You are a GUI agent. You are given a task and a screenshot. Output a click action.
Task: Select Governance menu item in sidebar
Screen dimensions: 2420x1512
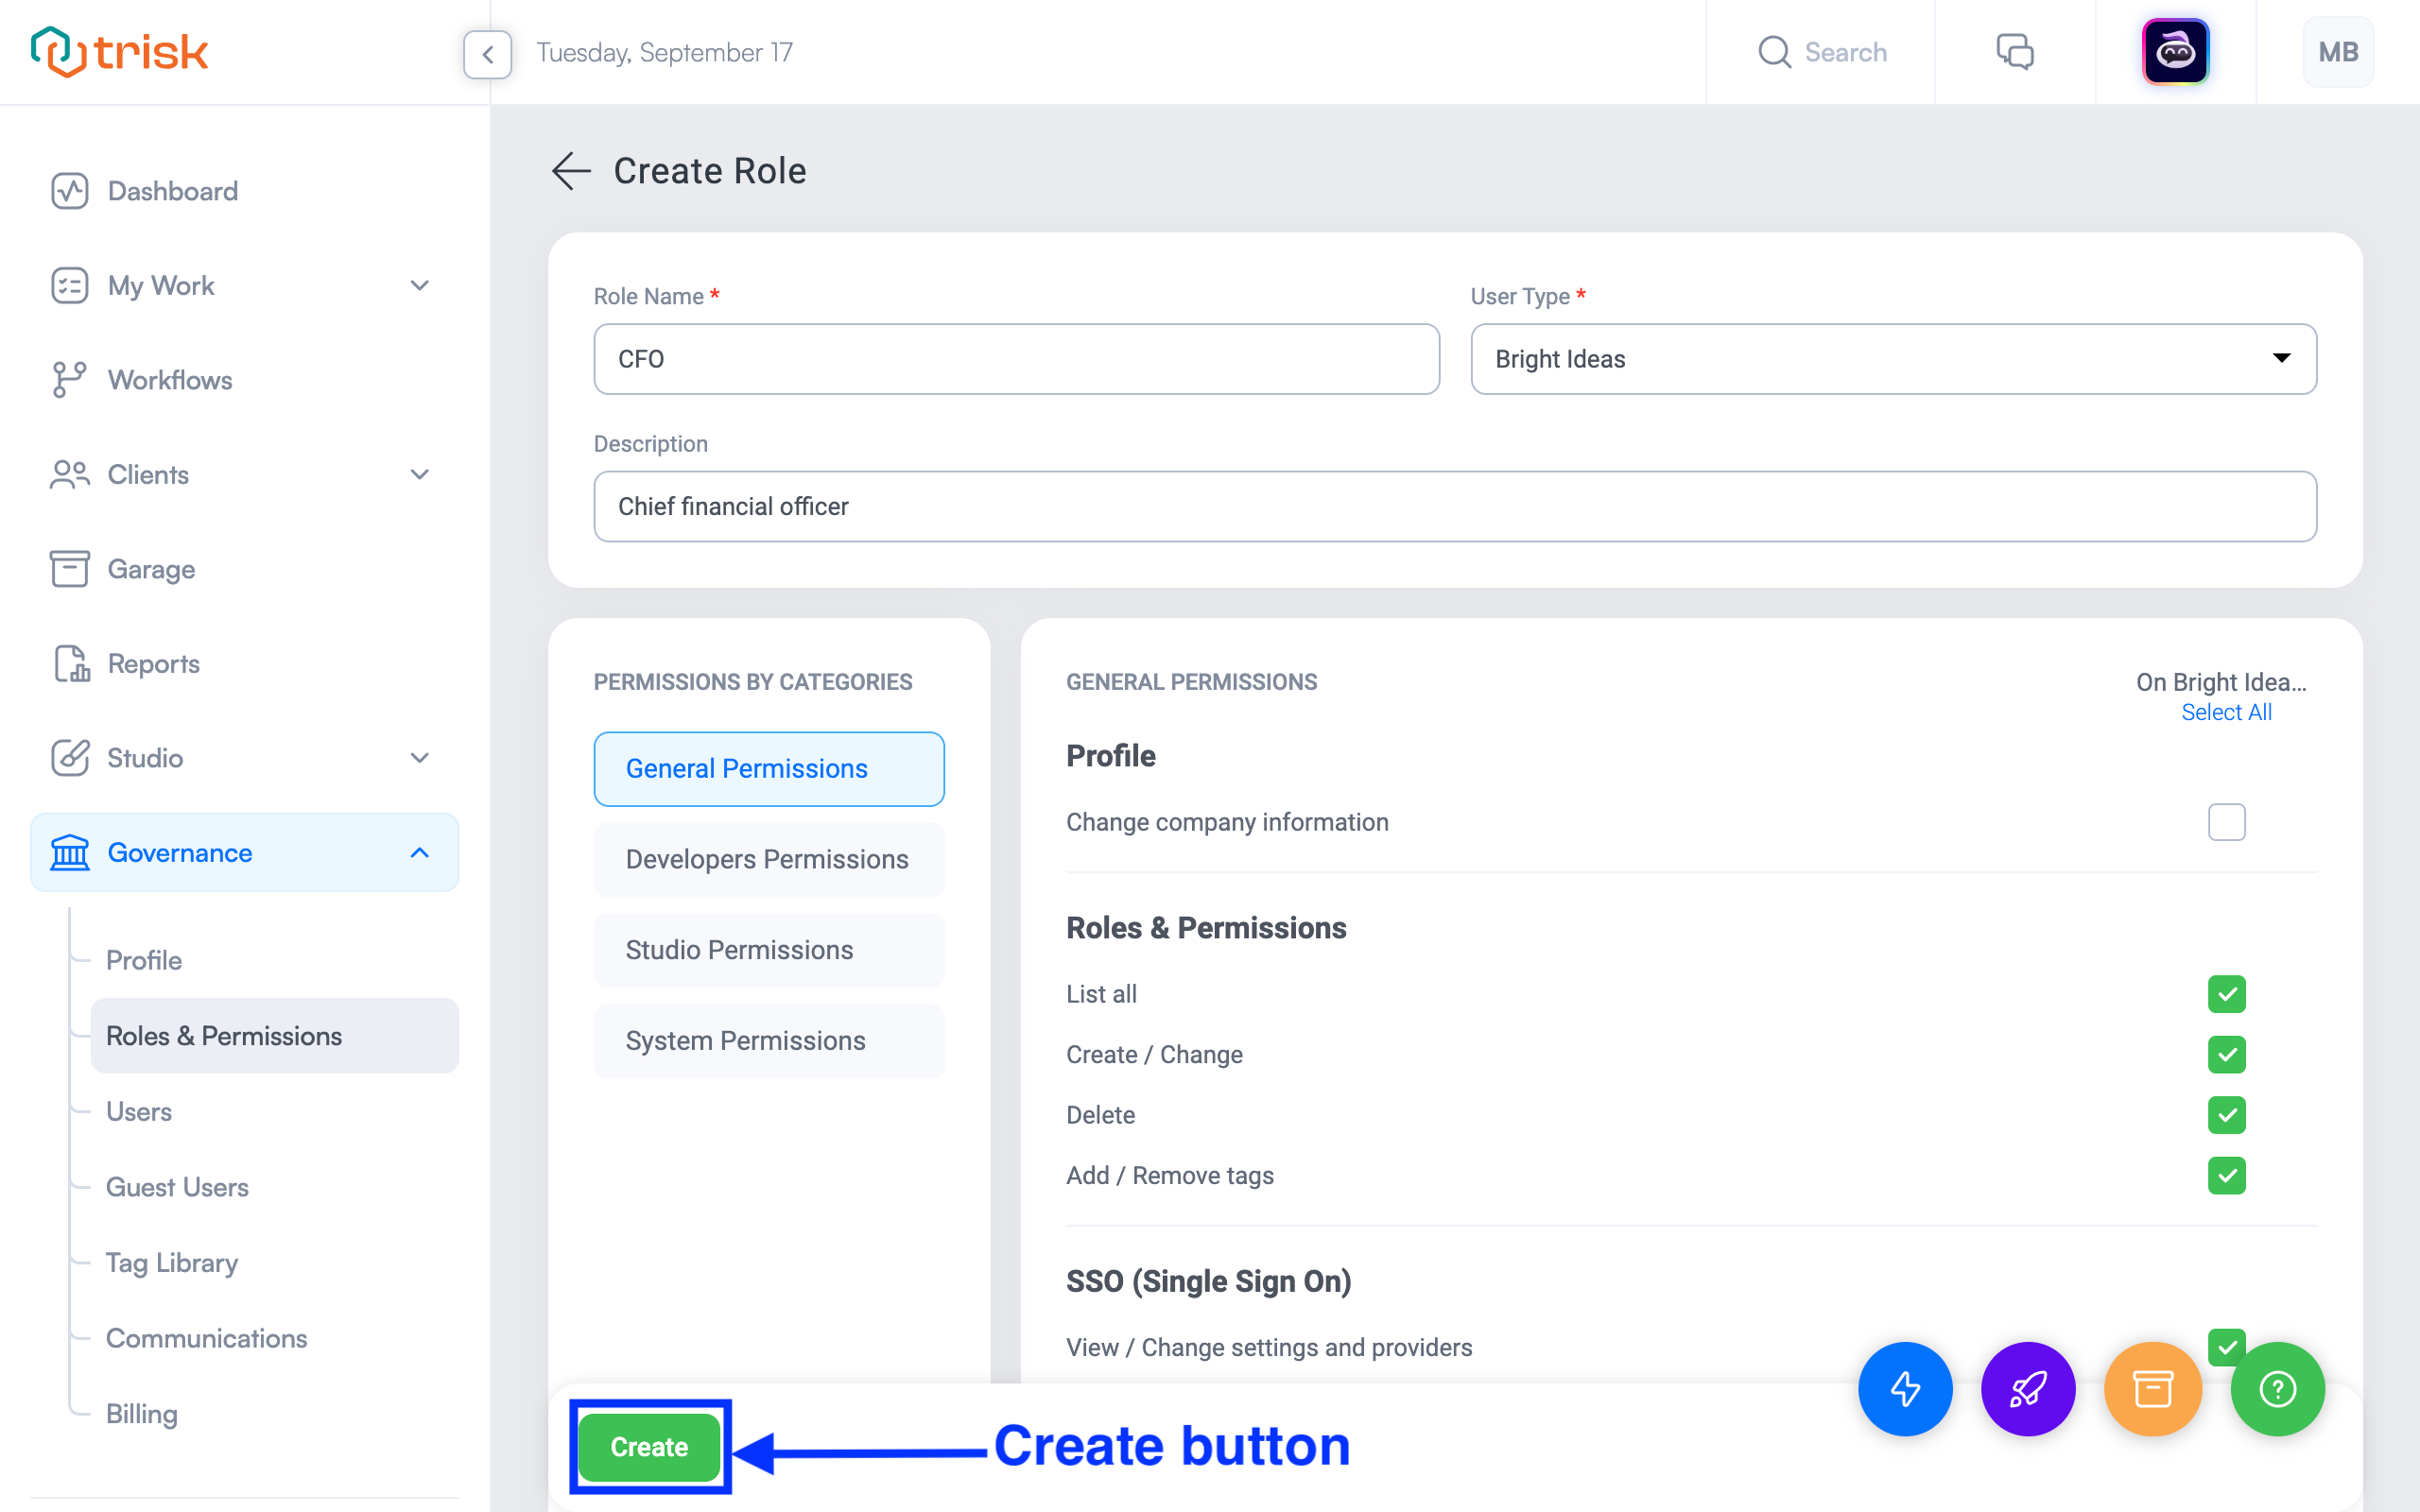(180, 851)
